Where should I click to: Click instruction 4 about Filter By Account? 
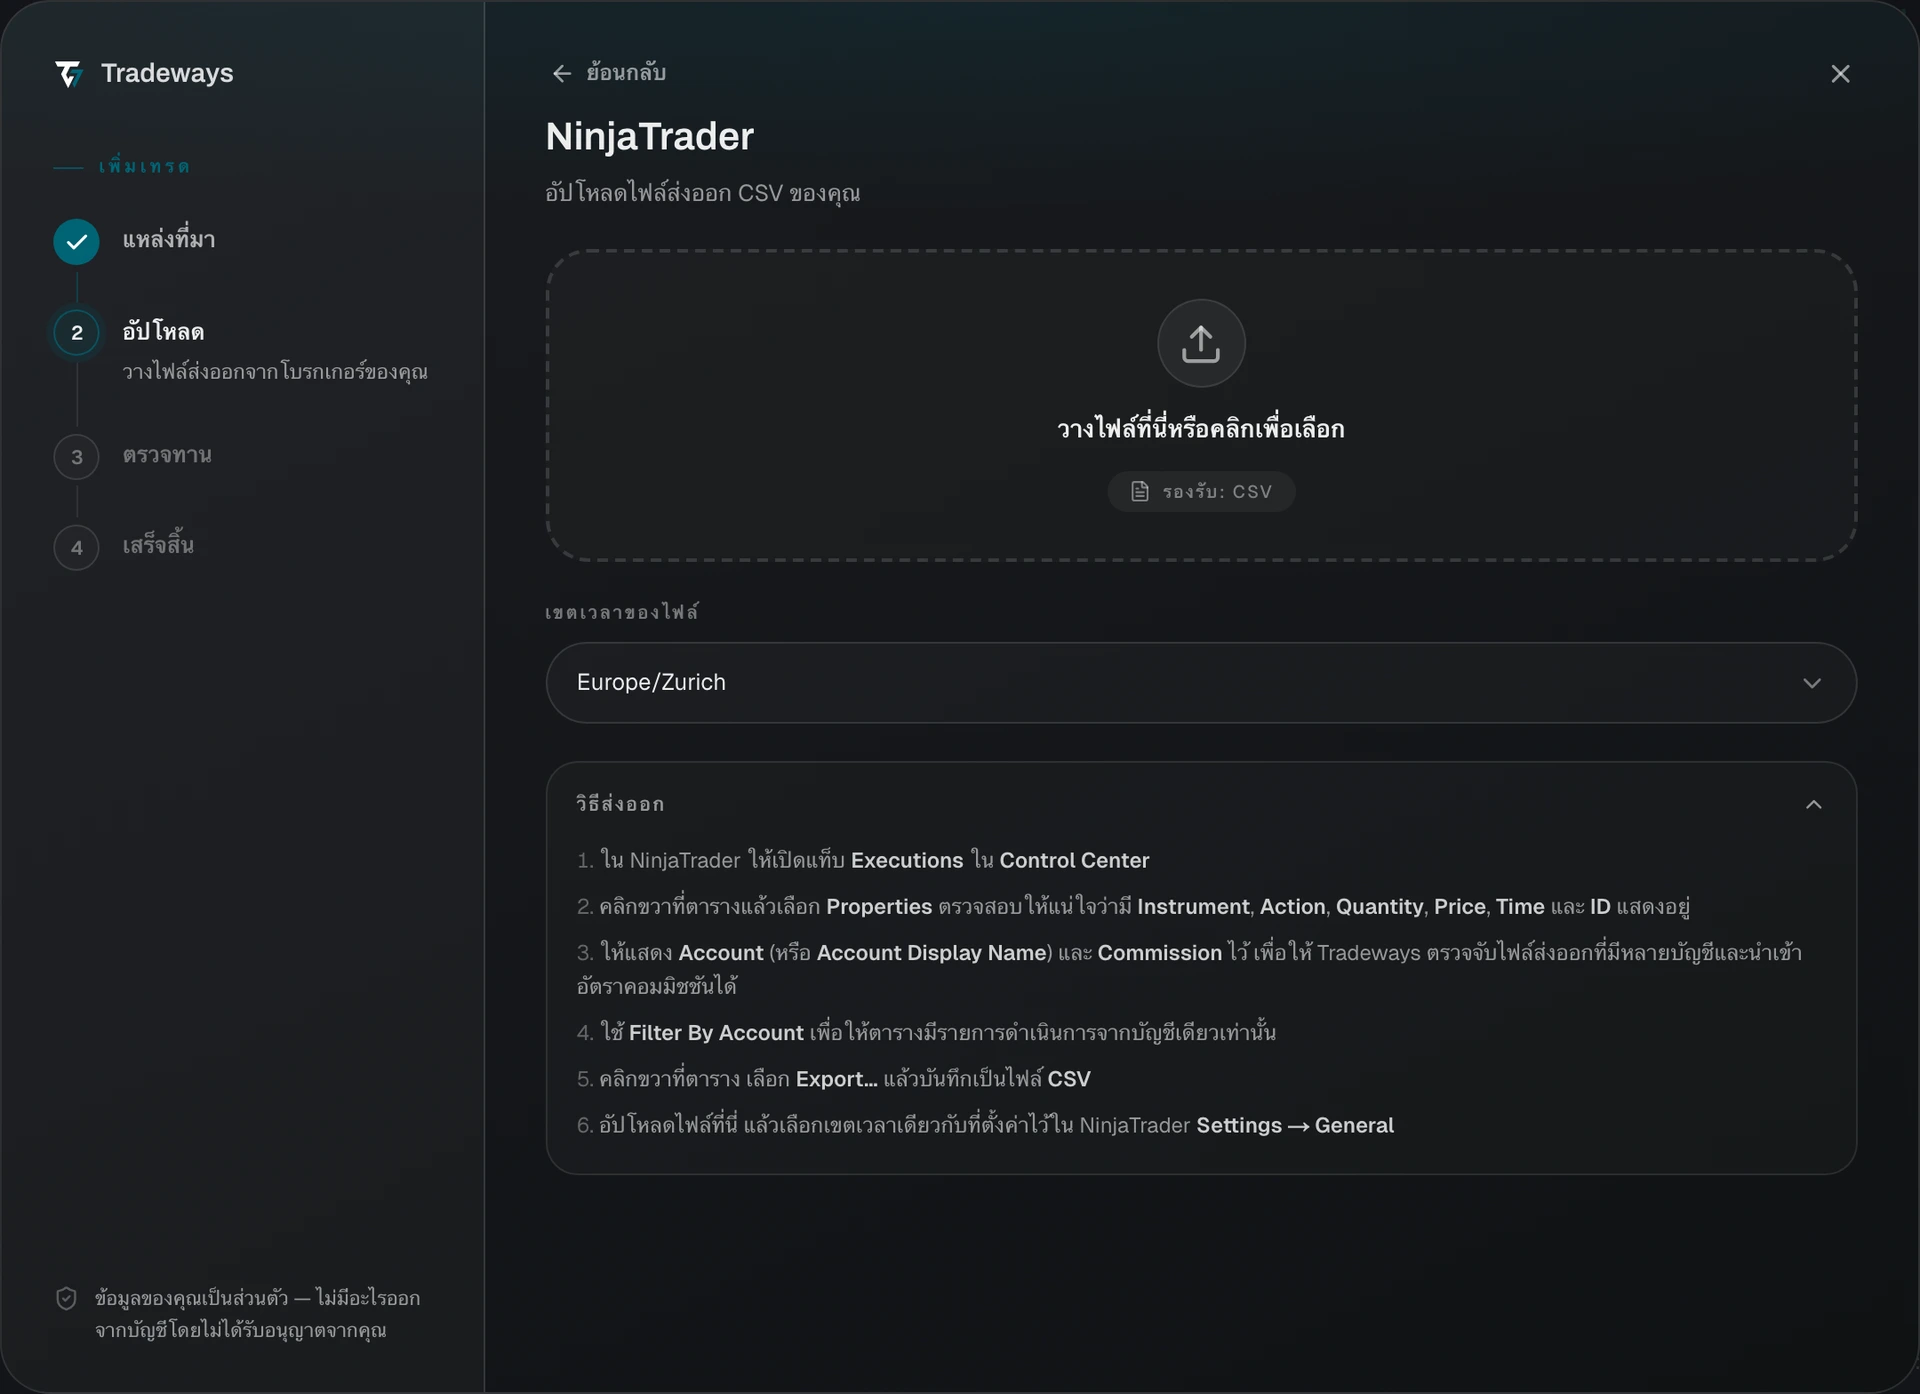click(x=926, y=1032)
